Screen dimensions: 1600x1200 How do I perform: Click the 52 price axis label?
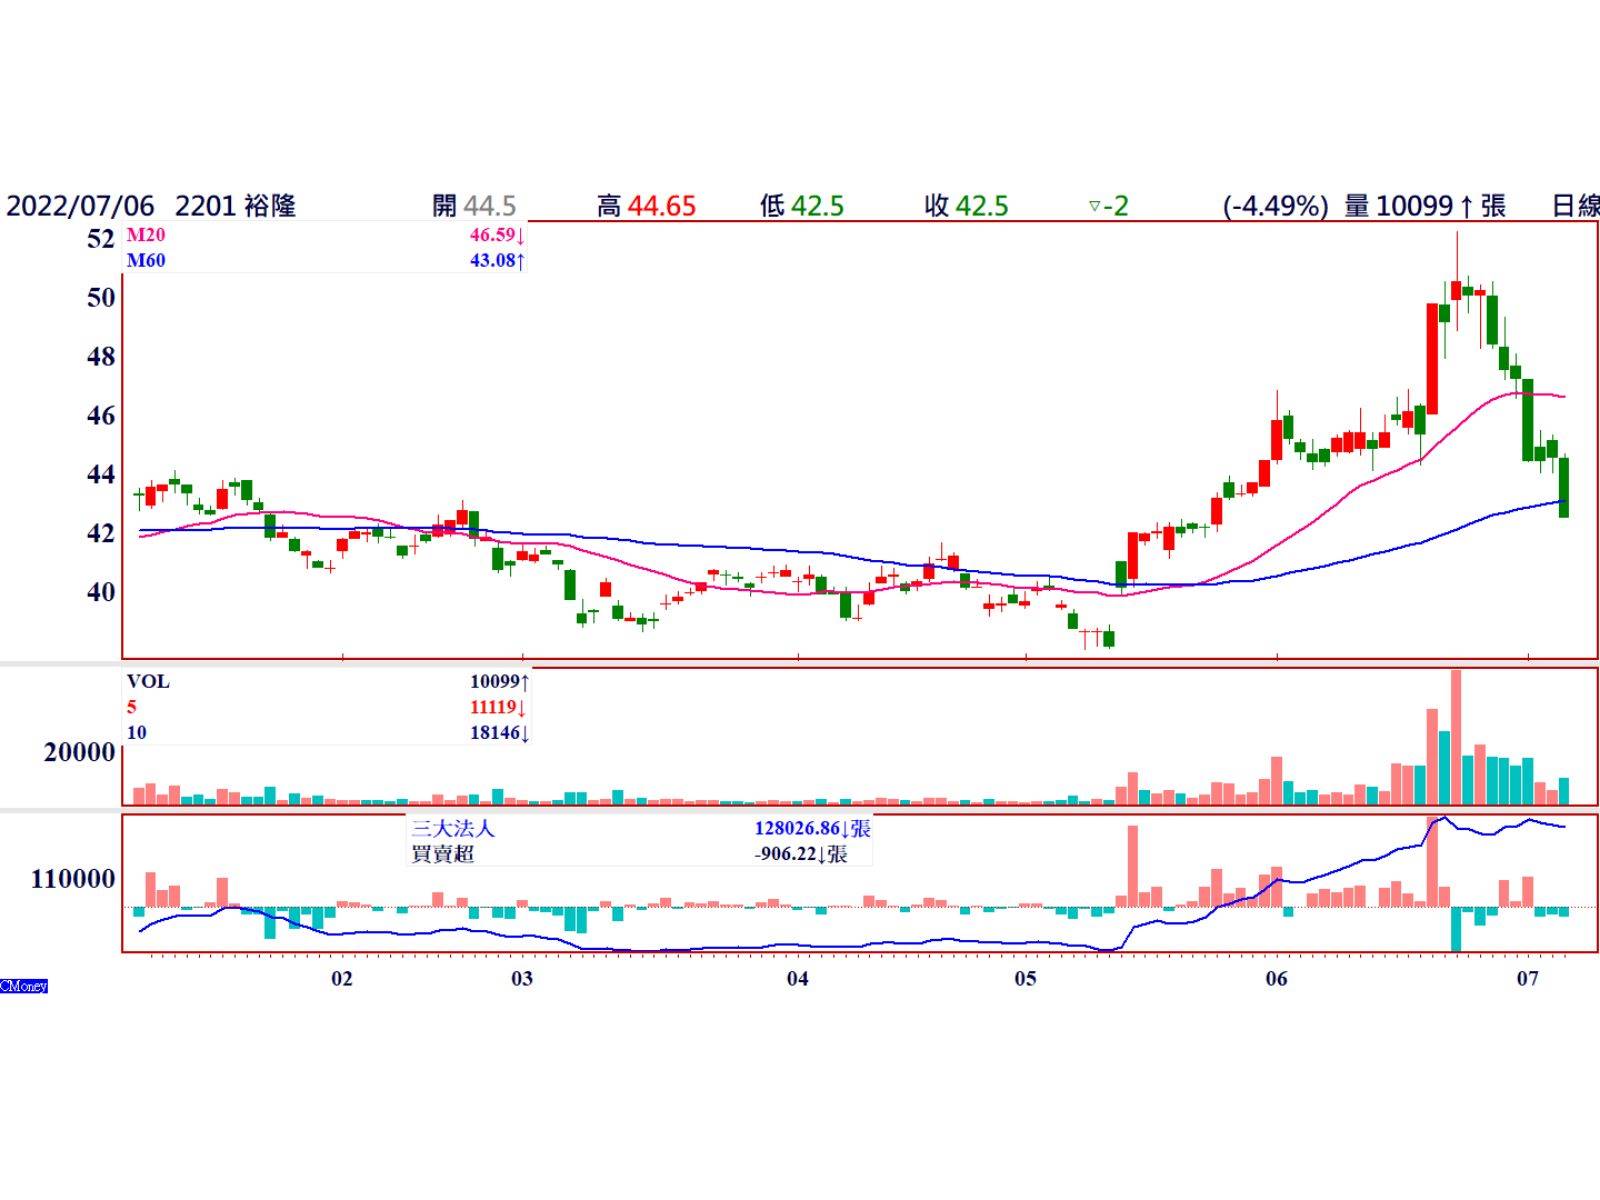(x=101, y=239)
